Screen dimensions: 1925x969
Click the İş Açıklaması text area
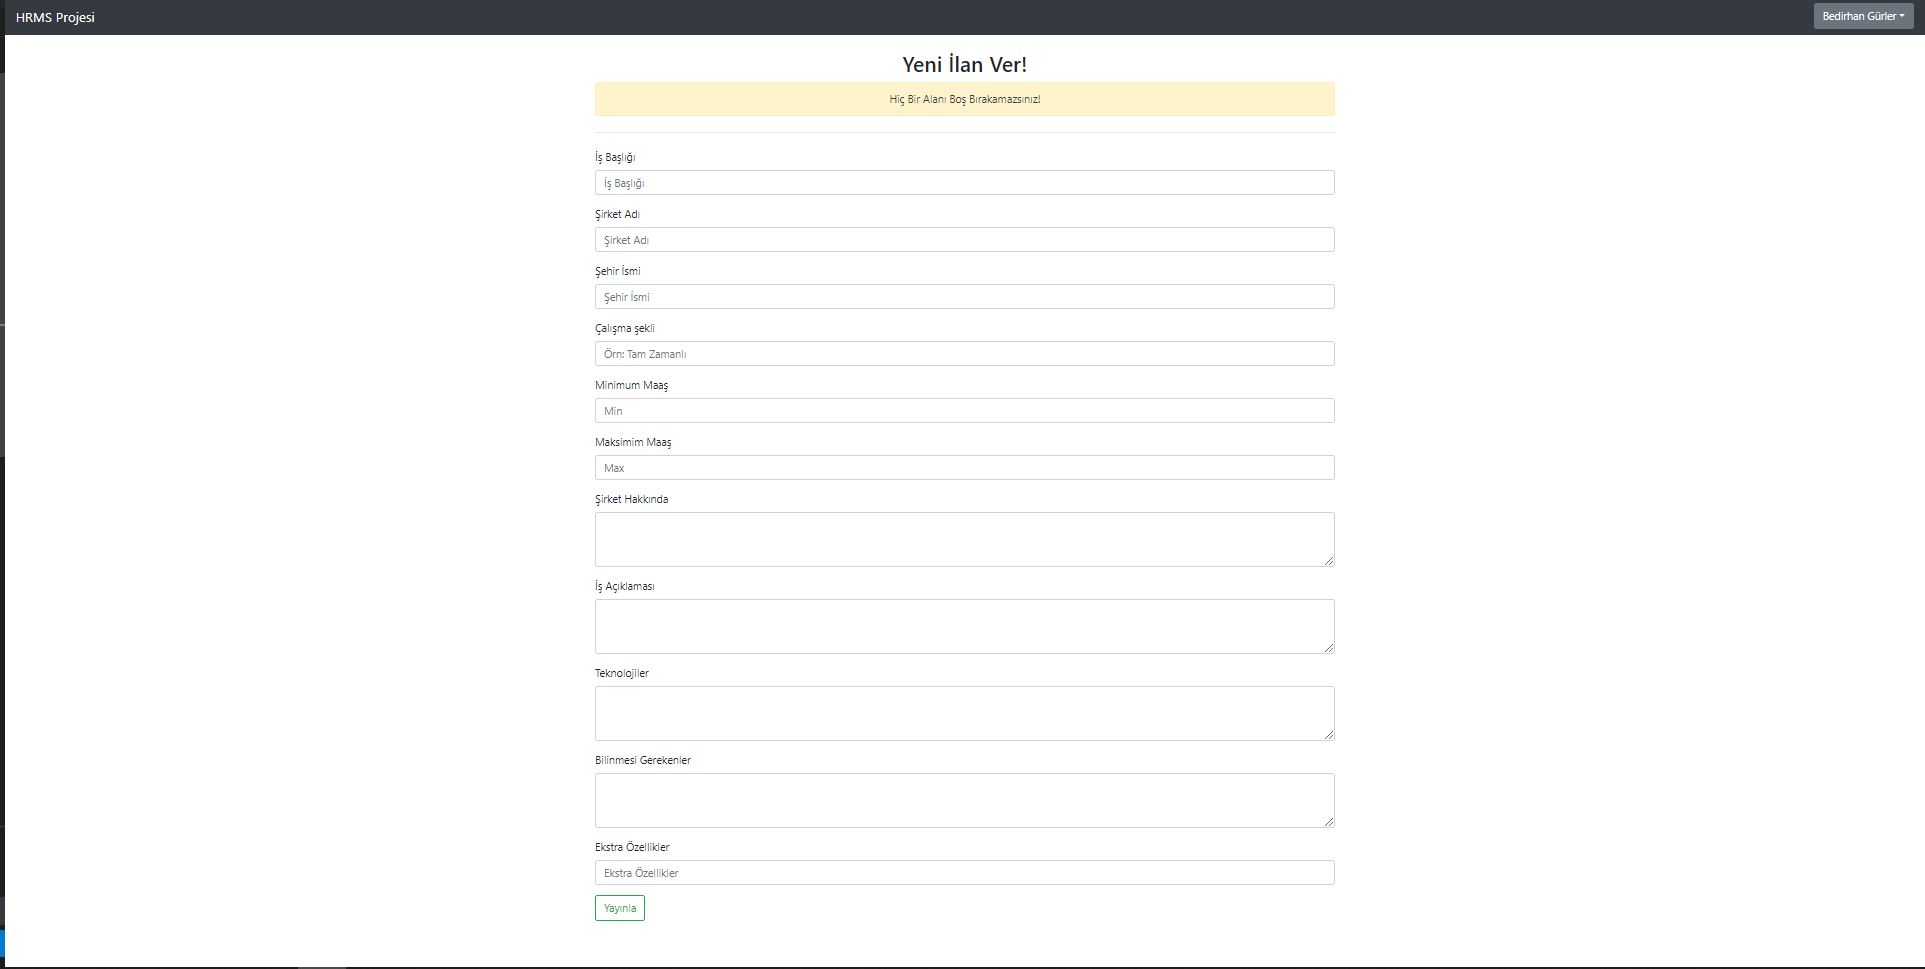(963, 626)
